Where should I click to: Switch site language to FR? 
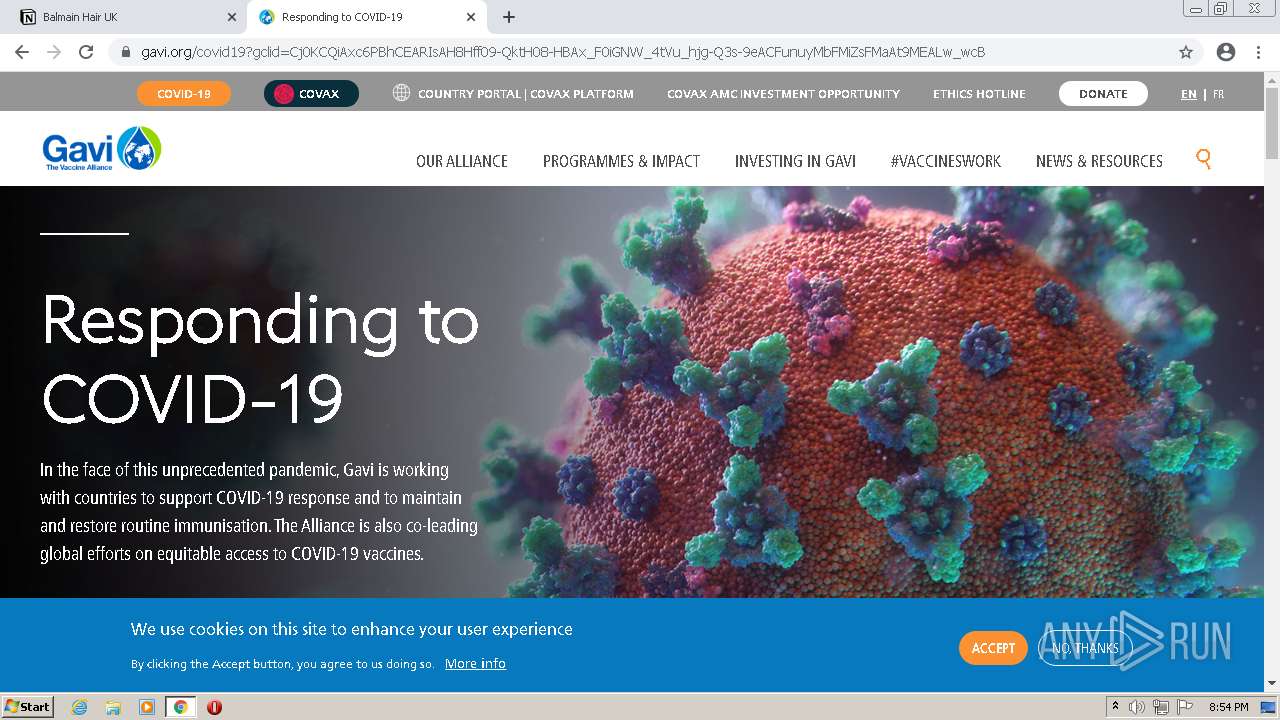[x=1218, y=94]
